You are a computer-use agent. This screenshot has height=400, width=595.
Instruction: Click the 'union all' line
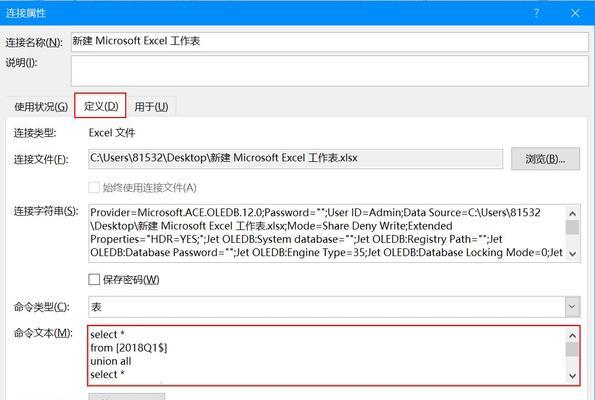(x=110, y=361)
